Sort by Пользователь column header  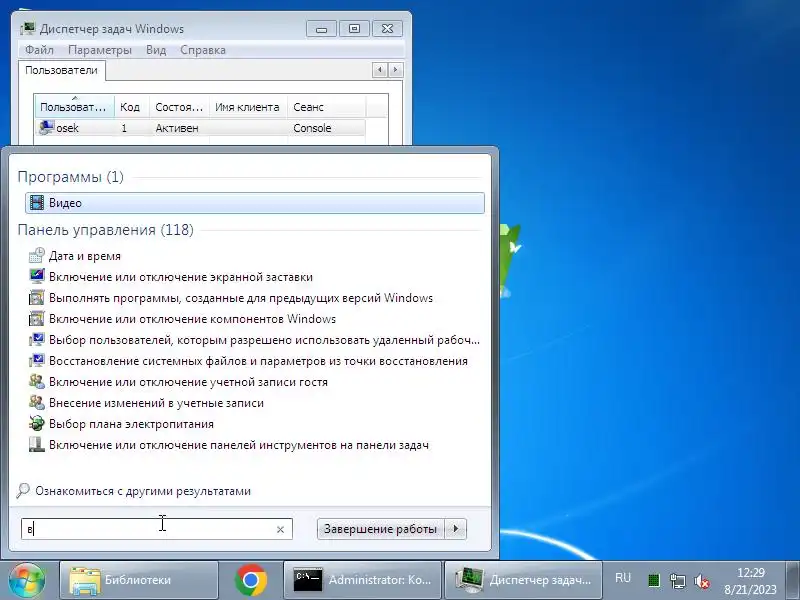[x=74, y=107]
